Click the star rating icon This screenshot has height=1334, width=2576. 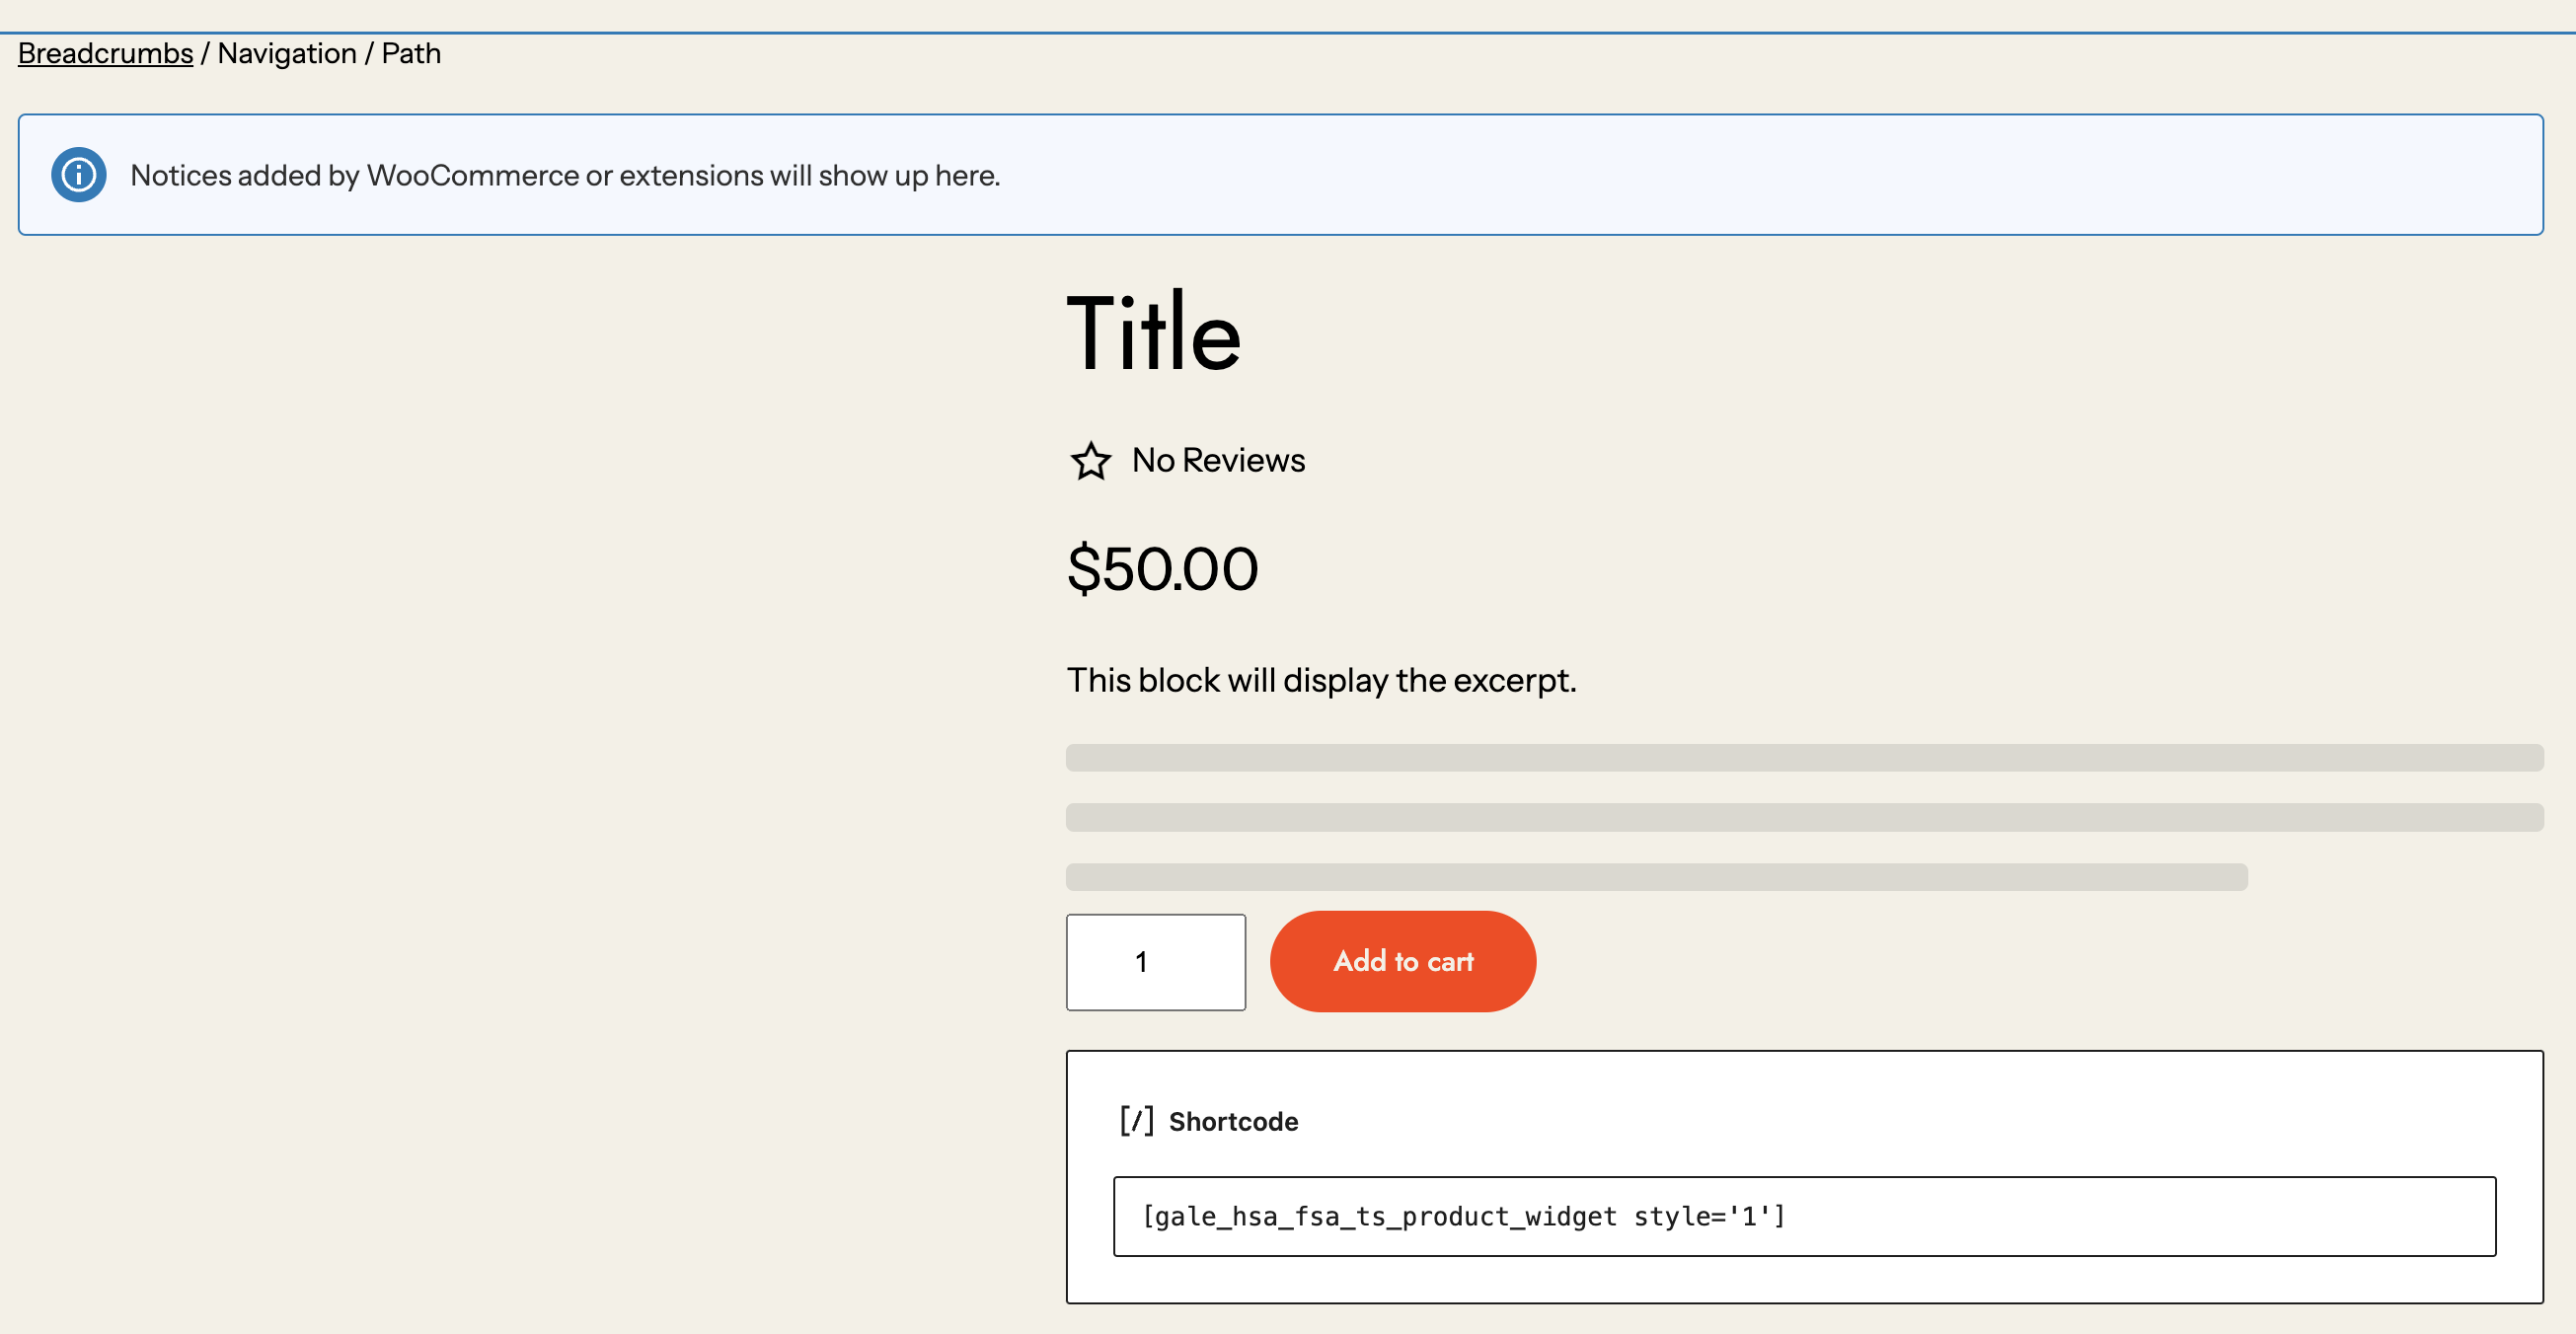[x=1090, y=461]
